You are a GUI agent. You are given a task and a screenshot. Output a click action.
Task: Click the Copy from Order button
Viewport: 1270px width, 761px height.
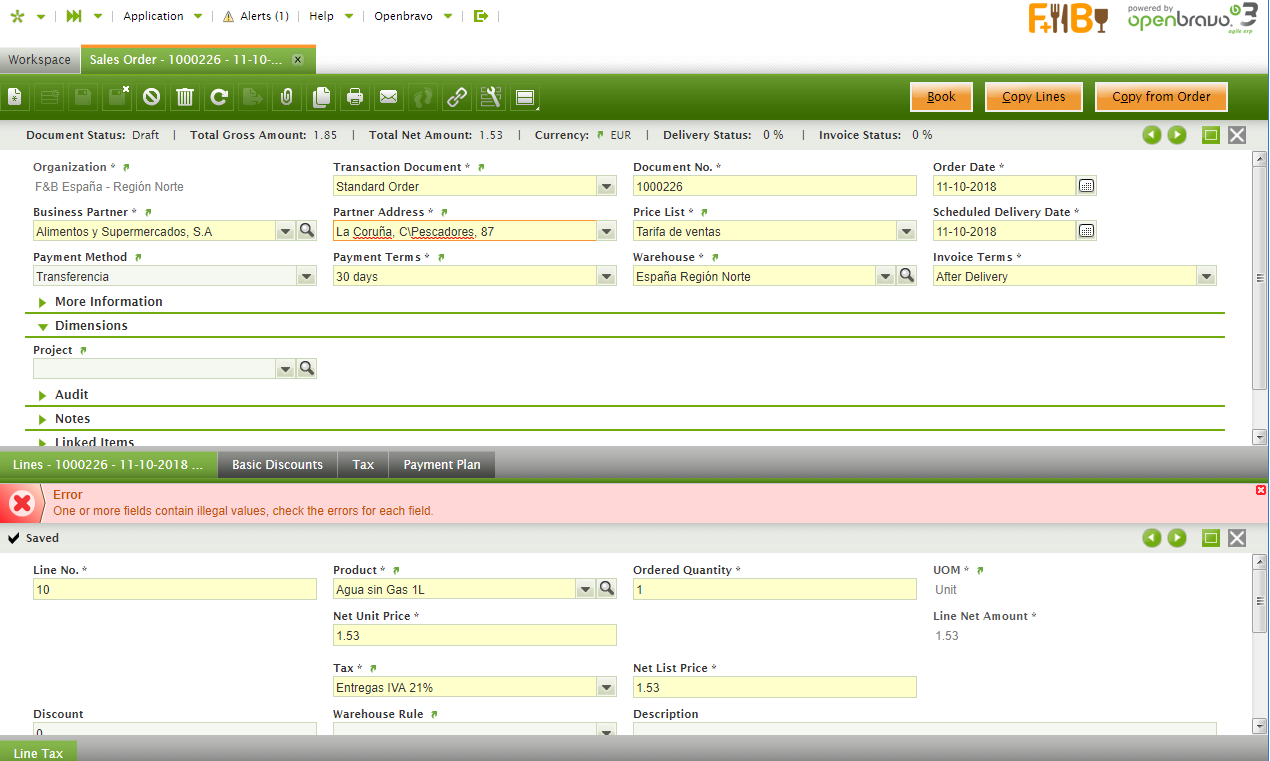point(1161,97)
